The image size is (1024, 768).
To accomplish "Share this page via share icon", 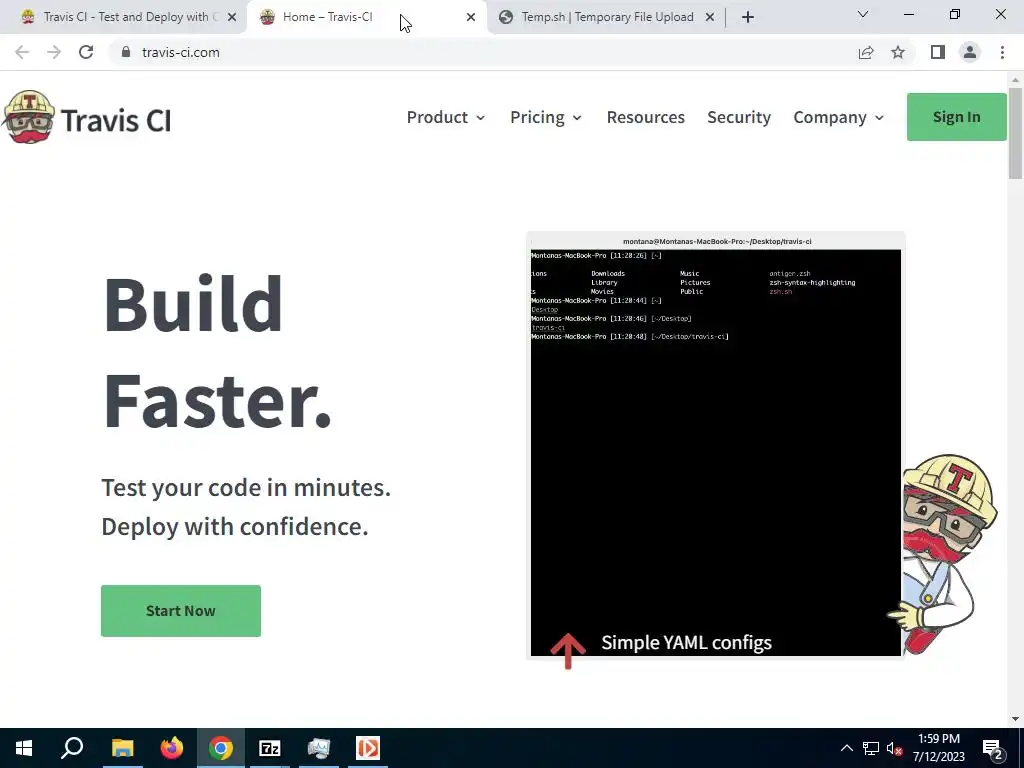I will [866, 52].
